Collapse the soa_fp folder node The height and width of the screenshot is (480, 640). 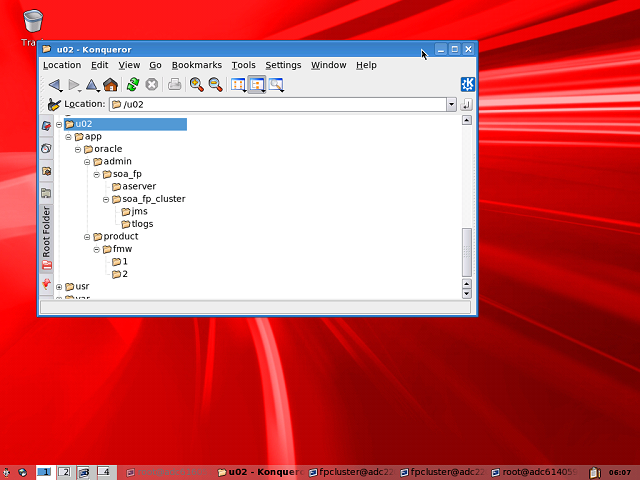point(97,175)
